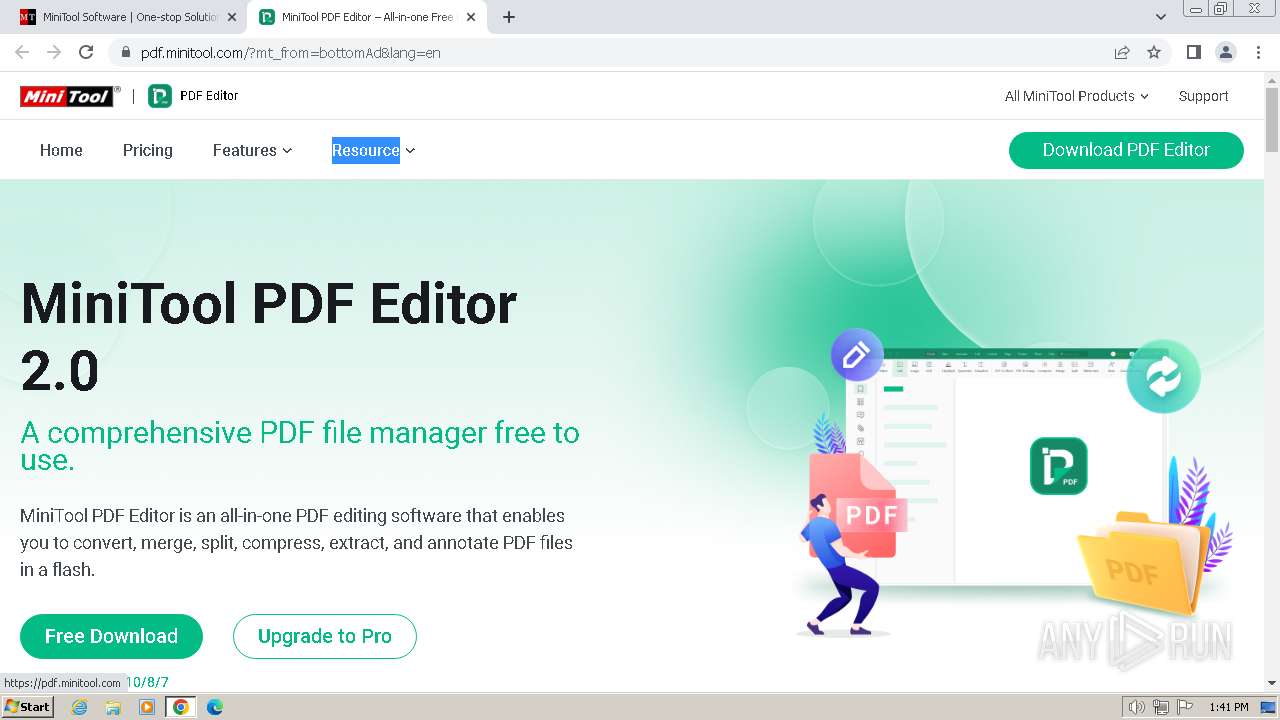Open the Chrome profile avatar
This screenshot has width=1280, height=720.
coord(1226,52)
